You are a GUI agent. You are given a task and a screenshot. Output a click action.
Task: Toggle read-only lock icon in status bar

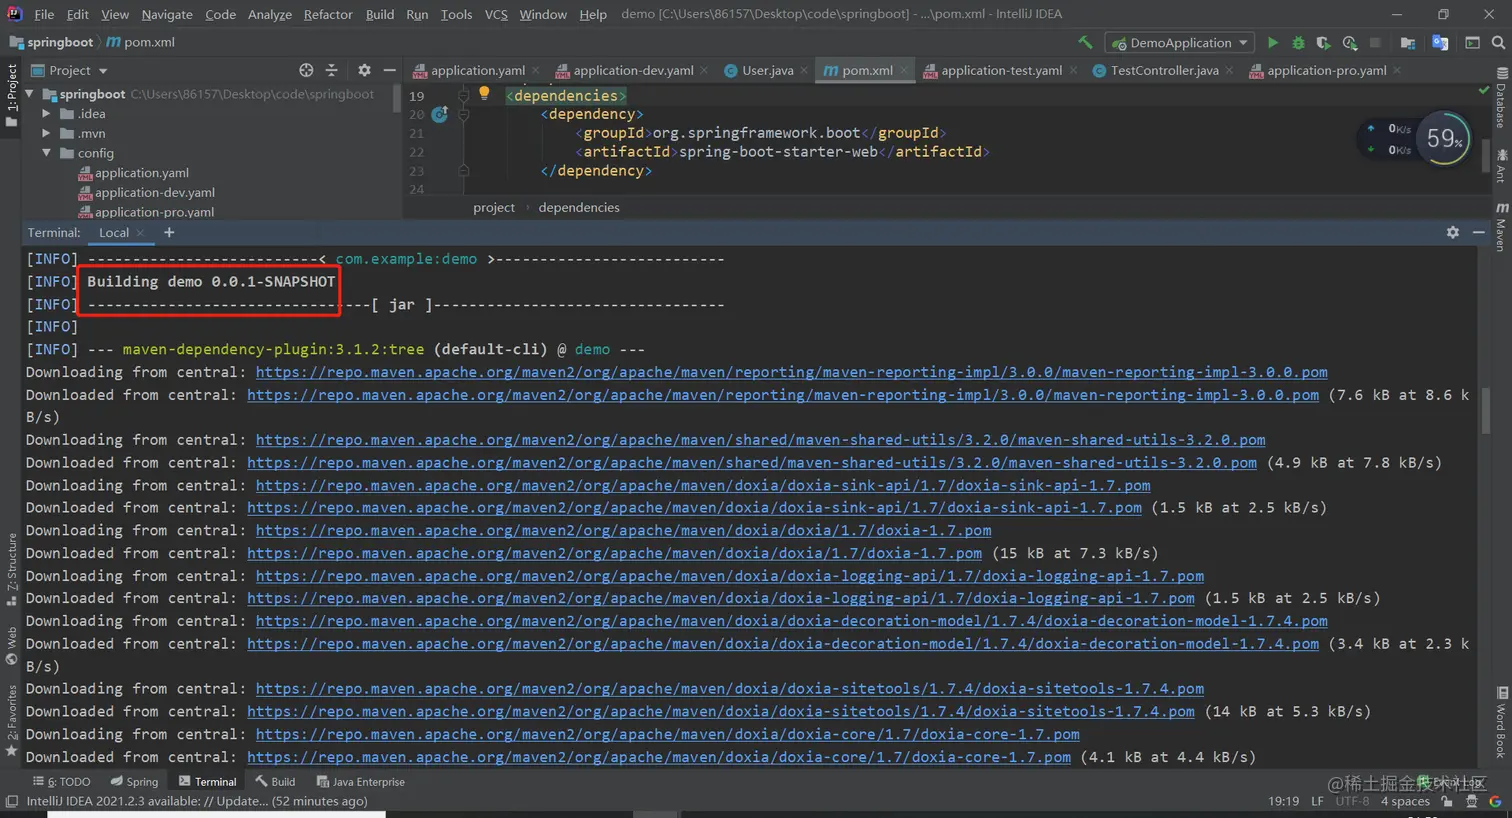[1446, 801]
